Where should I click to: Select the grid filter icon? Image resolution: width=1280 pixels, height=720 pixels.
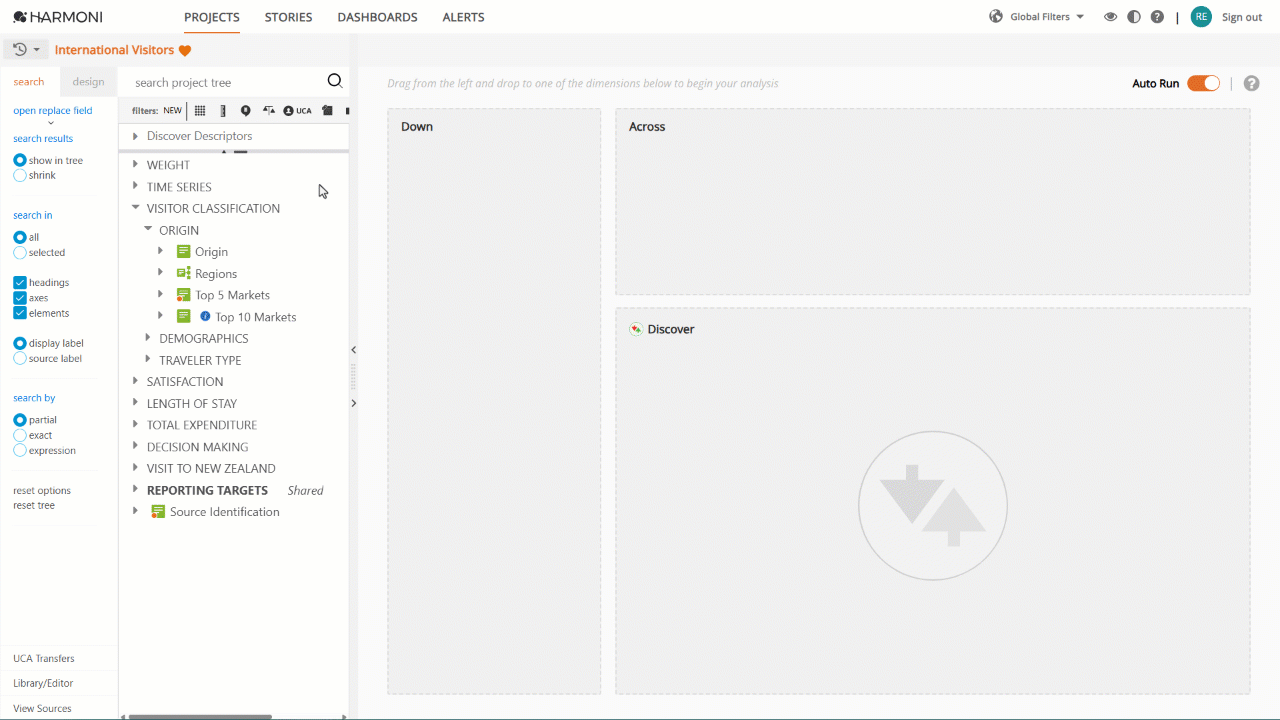[200, 111]
